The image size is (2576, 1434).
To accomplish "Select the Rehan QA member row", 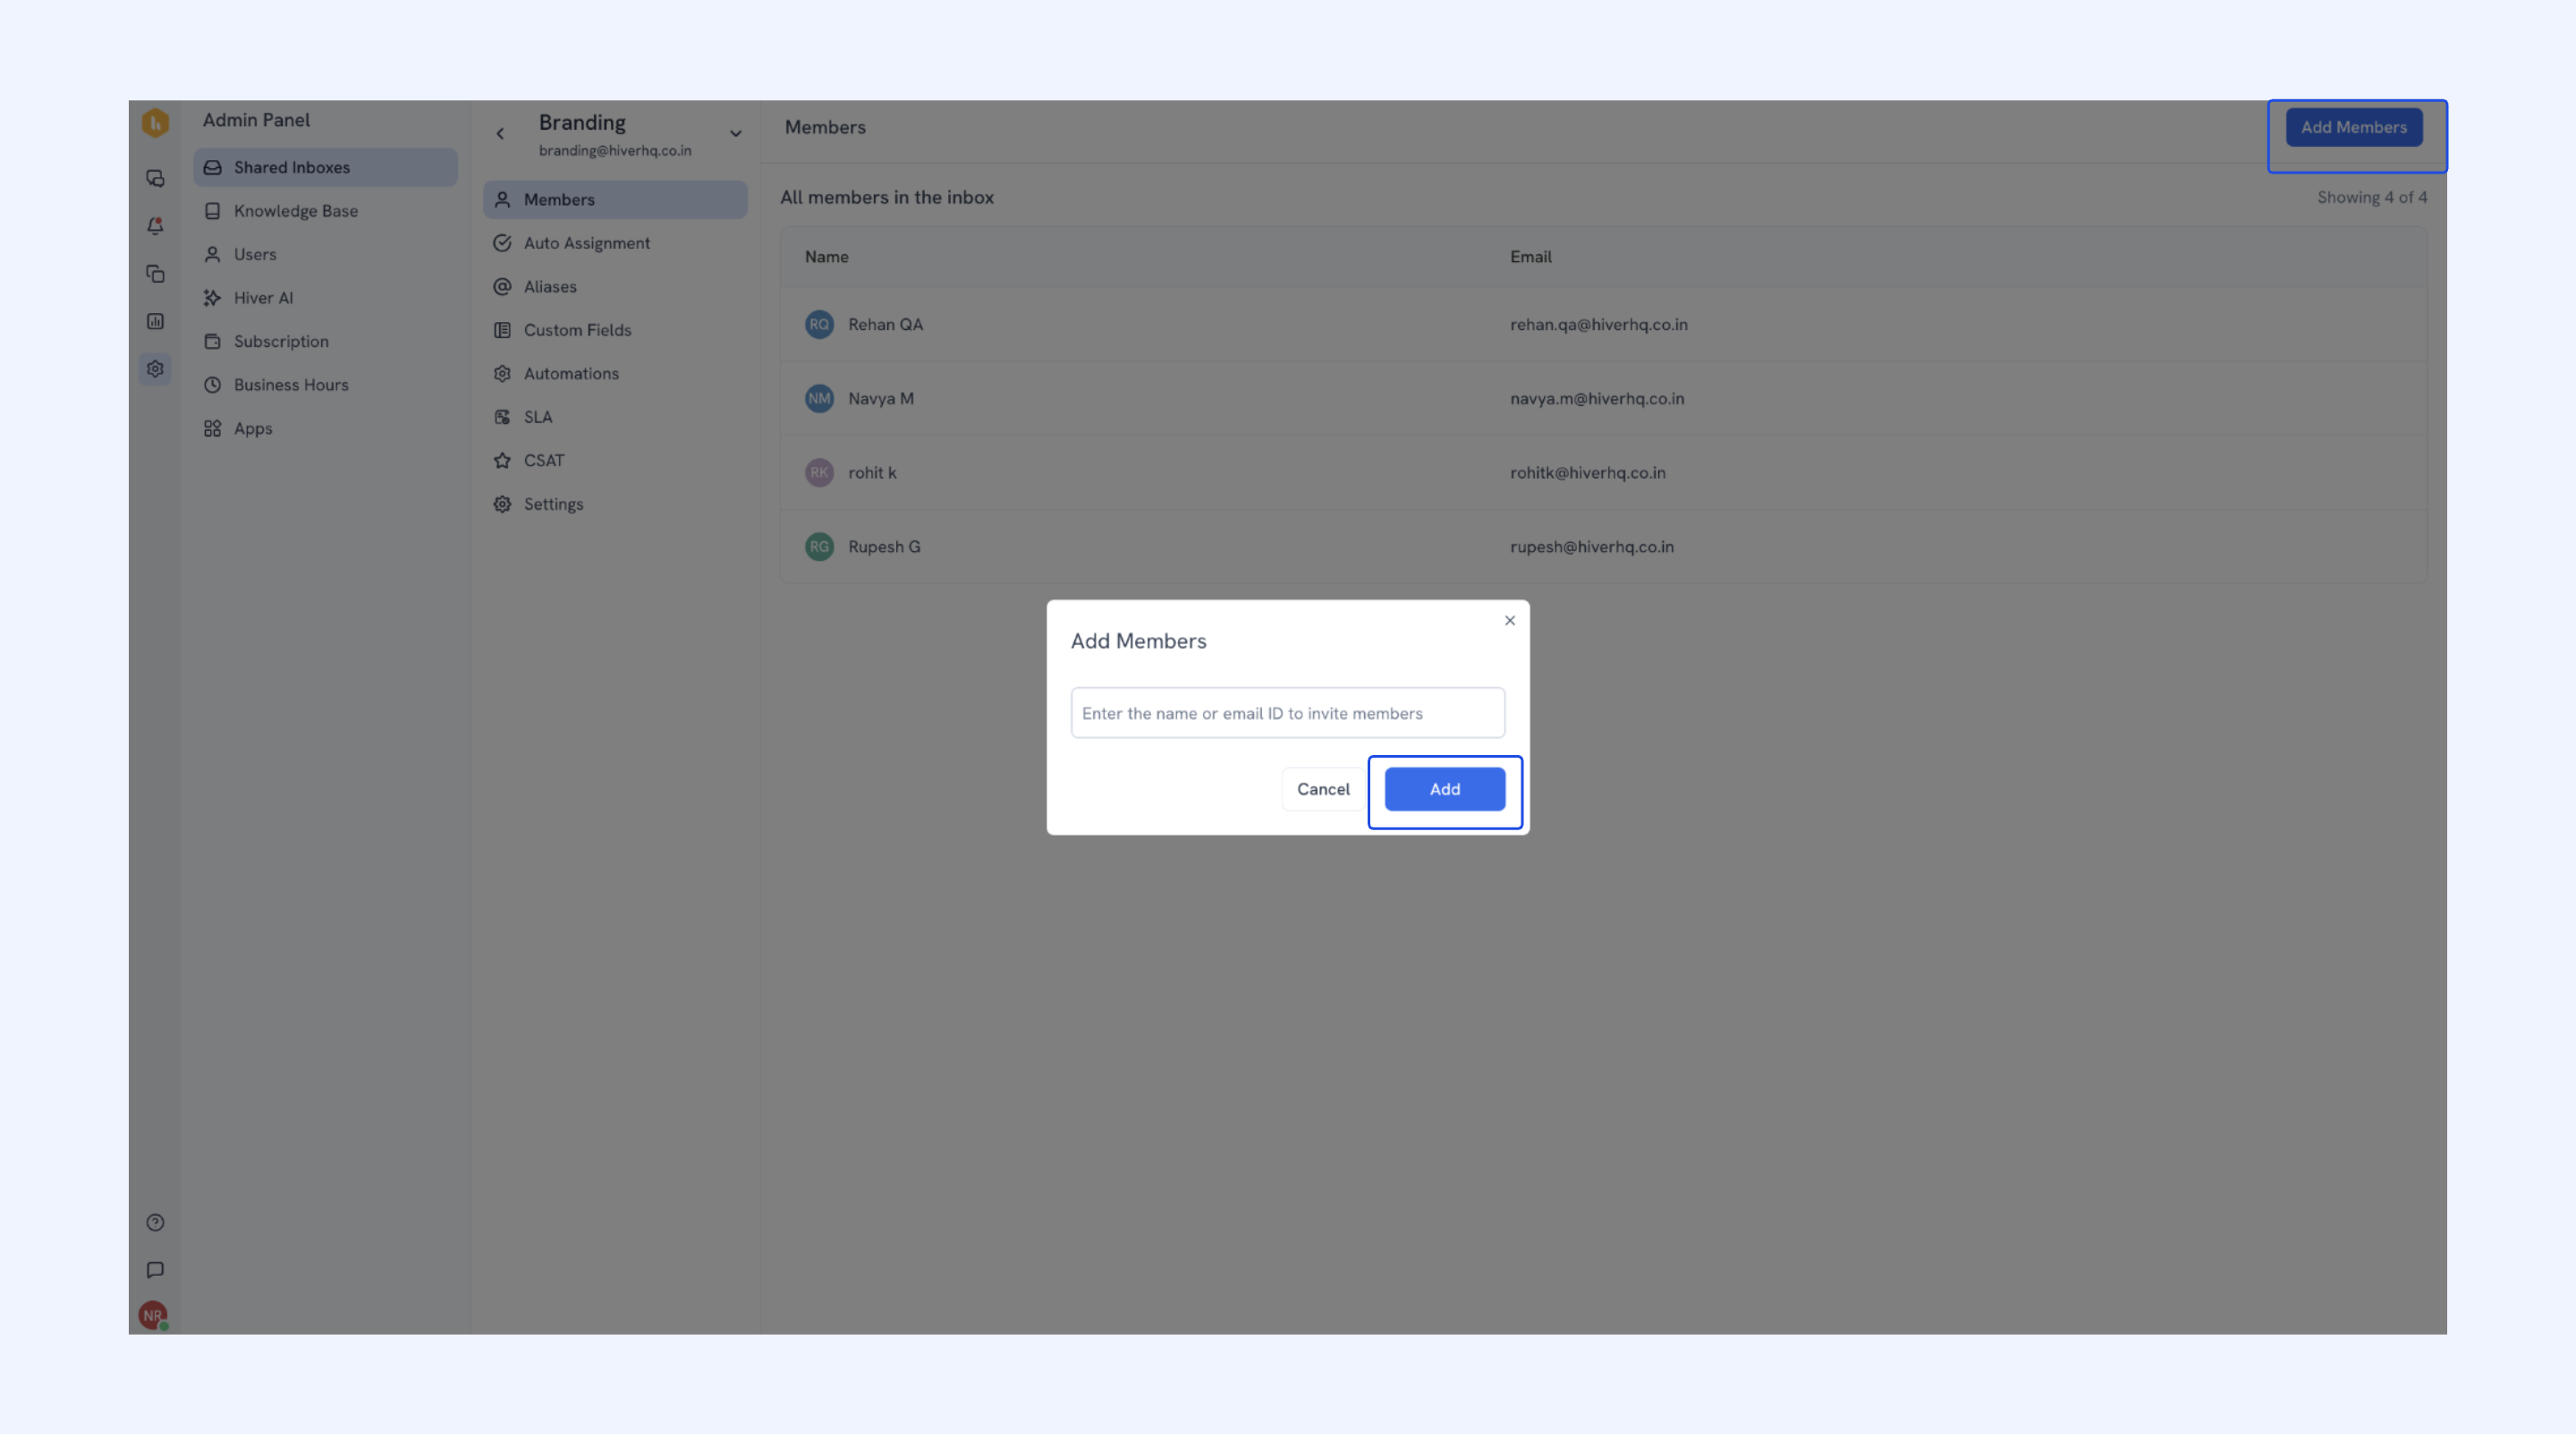I will 1603,324.
